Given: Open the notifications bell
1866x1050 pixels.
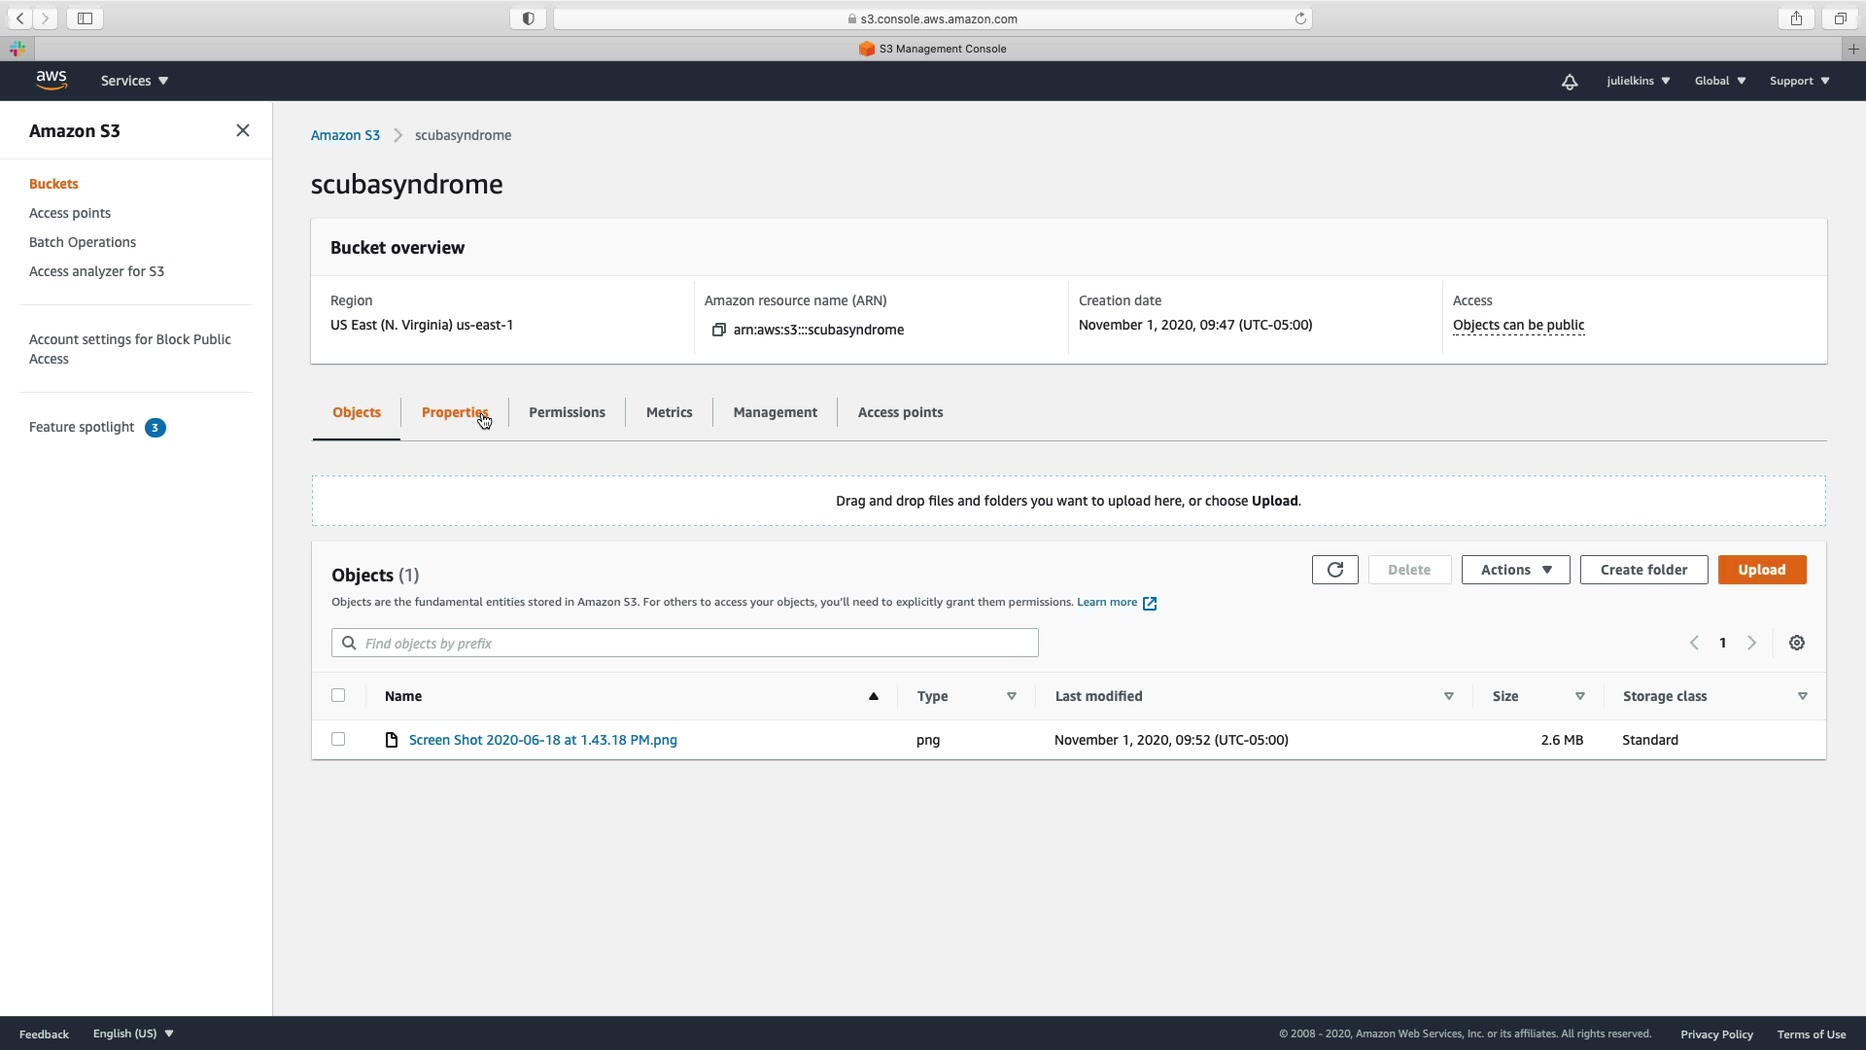Looking at the screenshot, I should [x=1569, y=81].
